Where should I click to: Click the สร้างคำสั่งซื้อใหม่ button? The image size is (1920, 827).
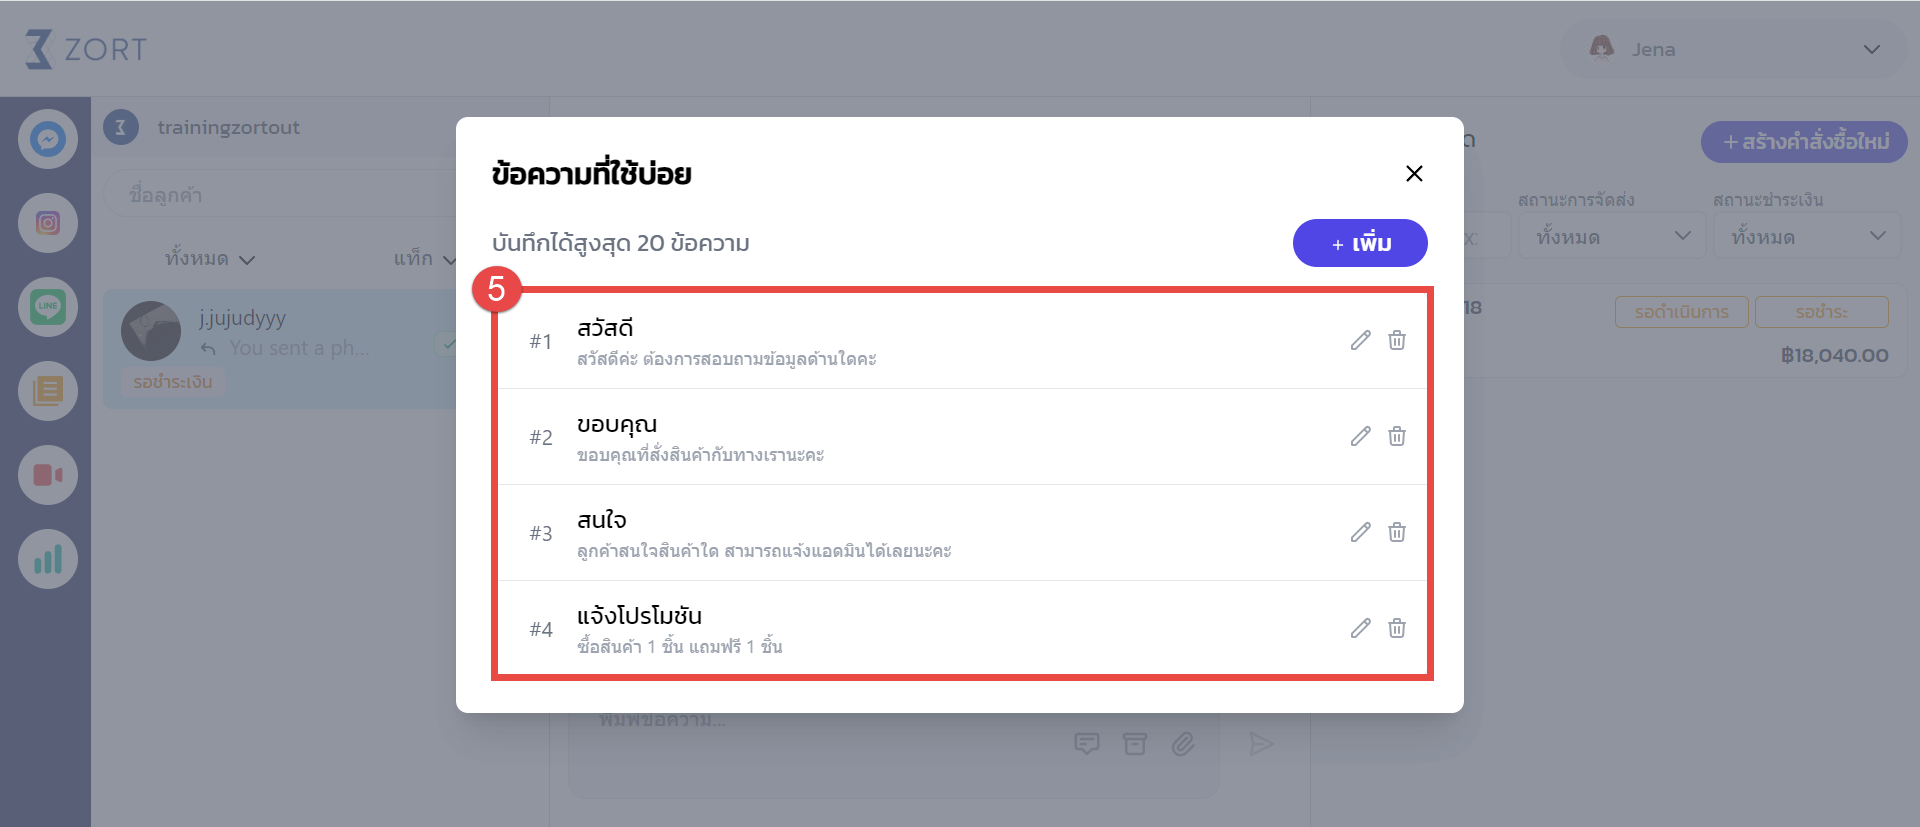pos(1804,142)
